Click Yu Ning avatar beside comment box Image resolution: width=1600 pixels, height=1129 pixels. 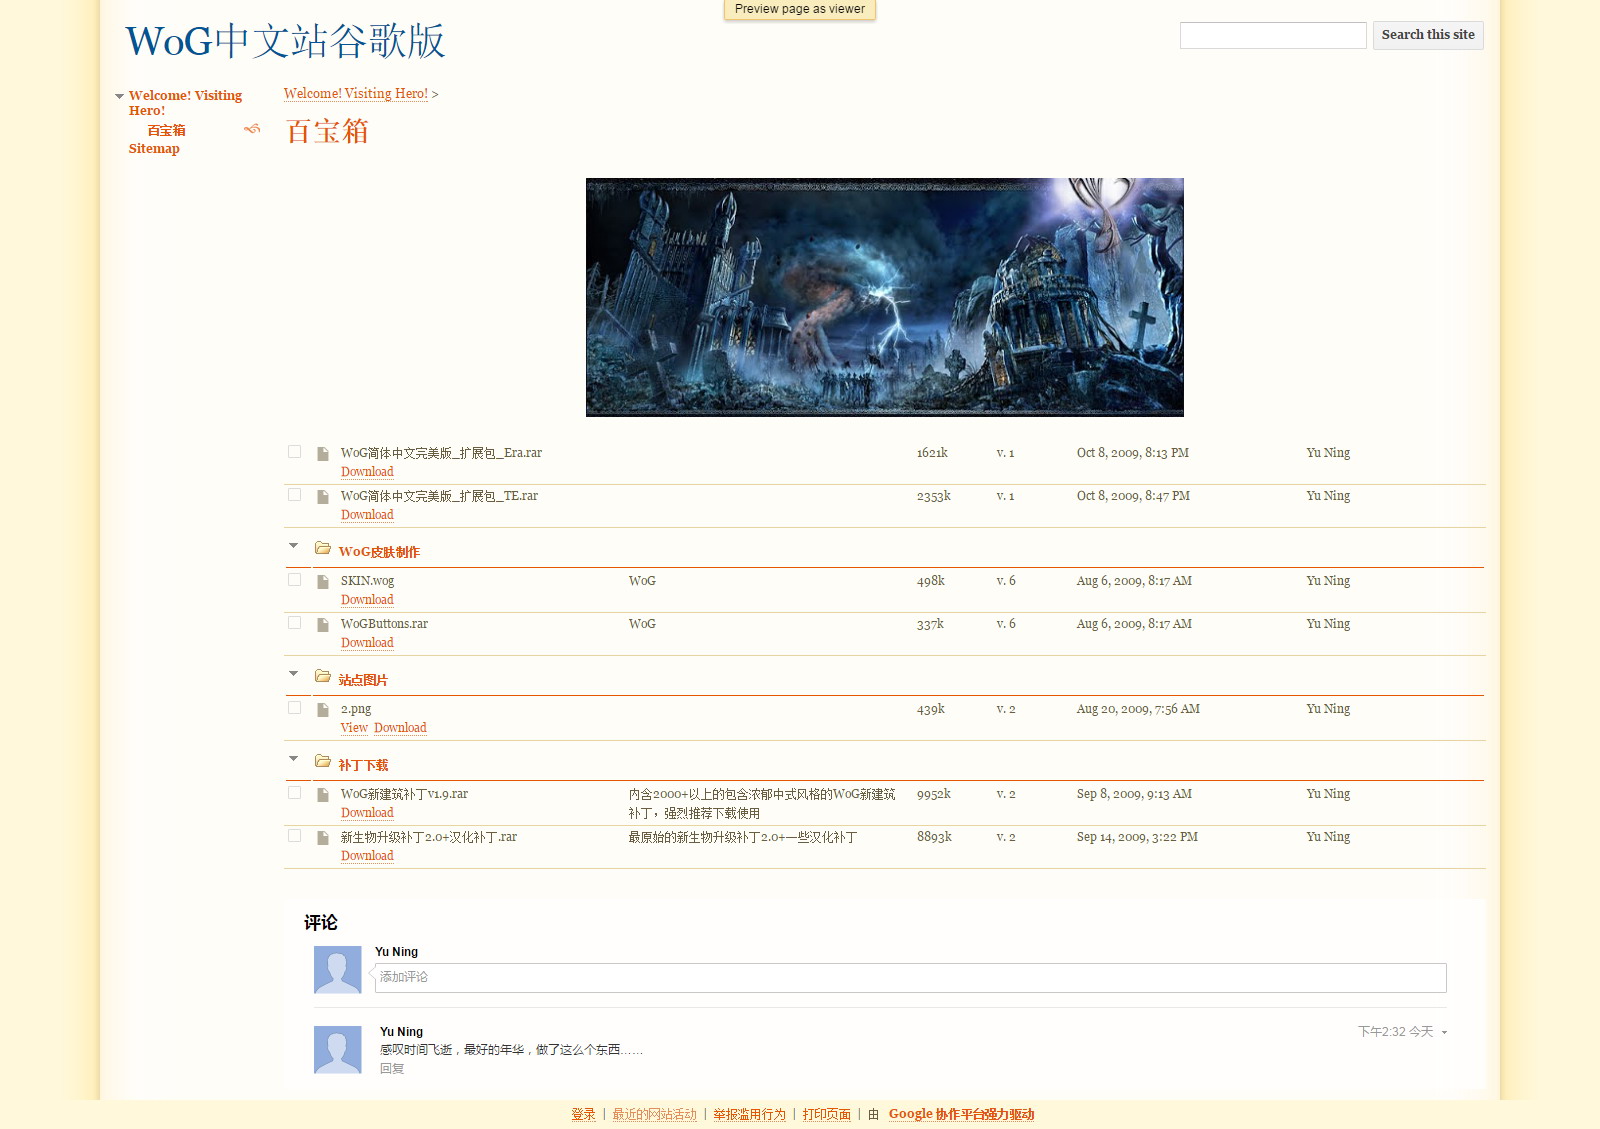[x=338, y=970]
